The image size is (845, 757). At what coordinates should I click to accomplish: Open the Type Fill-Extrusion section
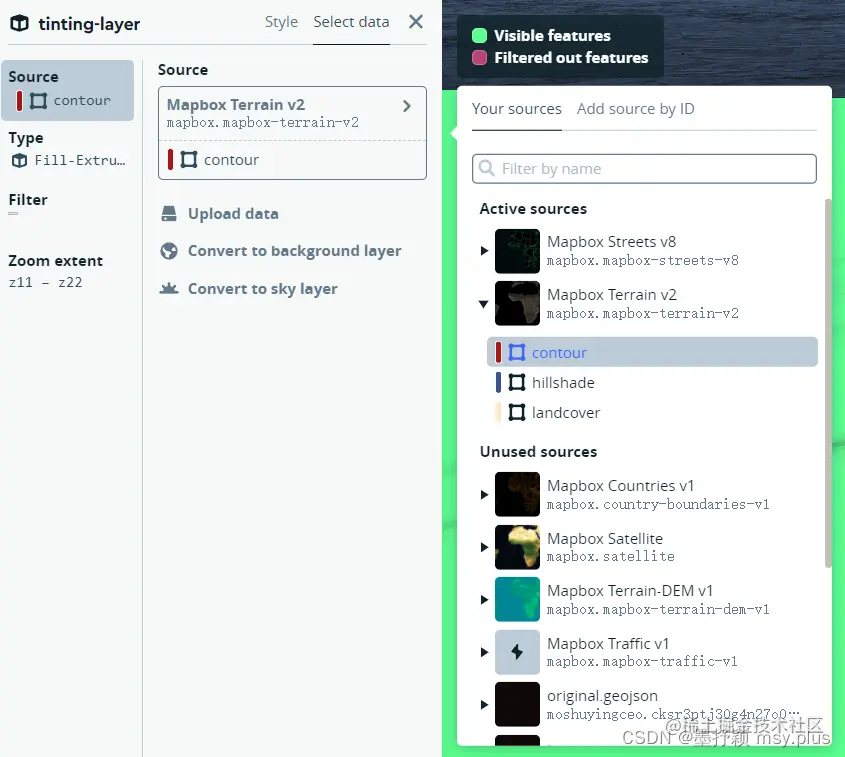(x=67, y=150)
